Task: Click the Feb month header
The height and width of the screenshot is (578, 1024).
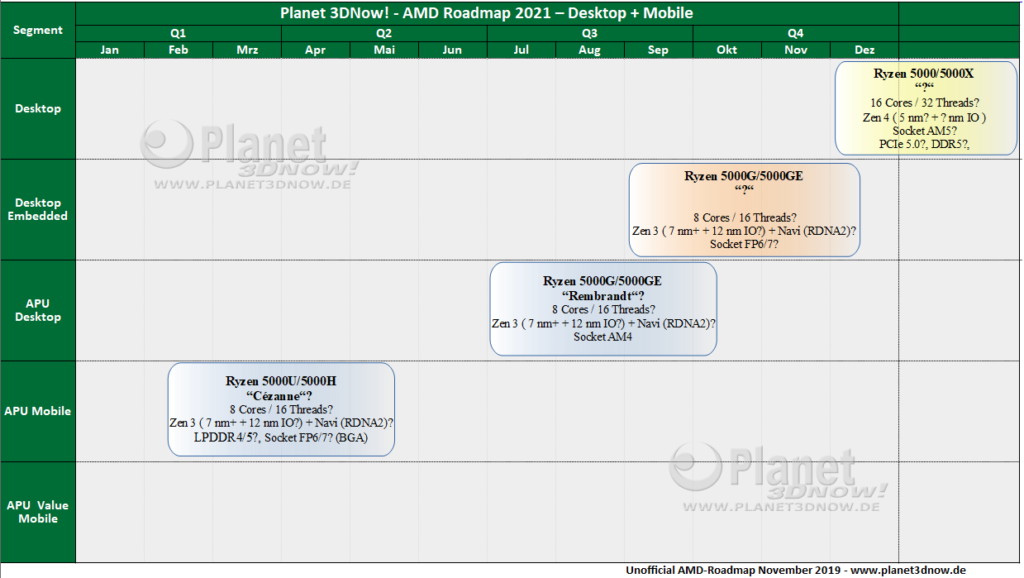Action: click(178, 50)
